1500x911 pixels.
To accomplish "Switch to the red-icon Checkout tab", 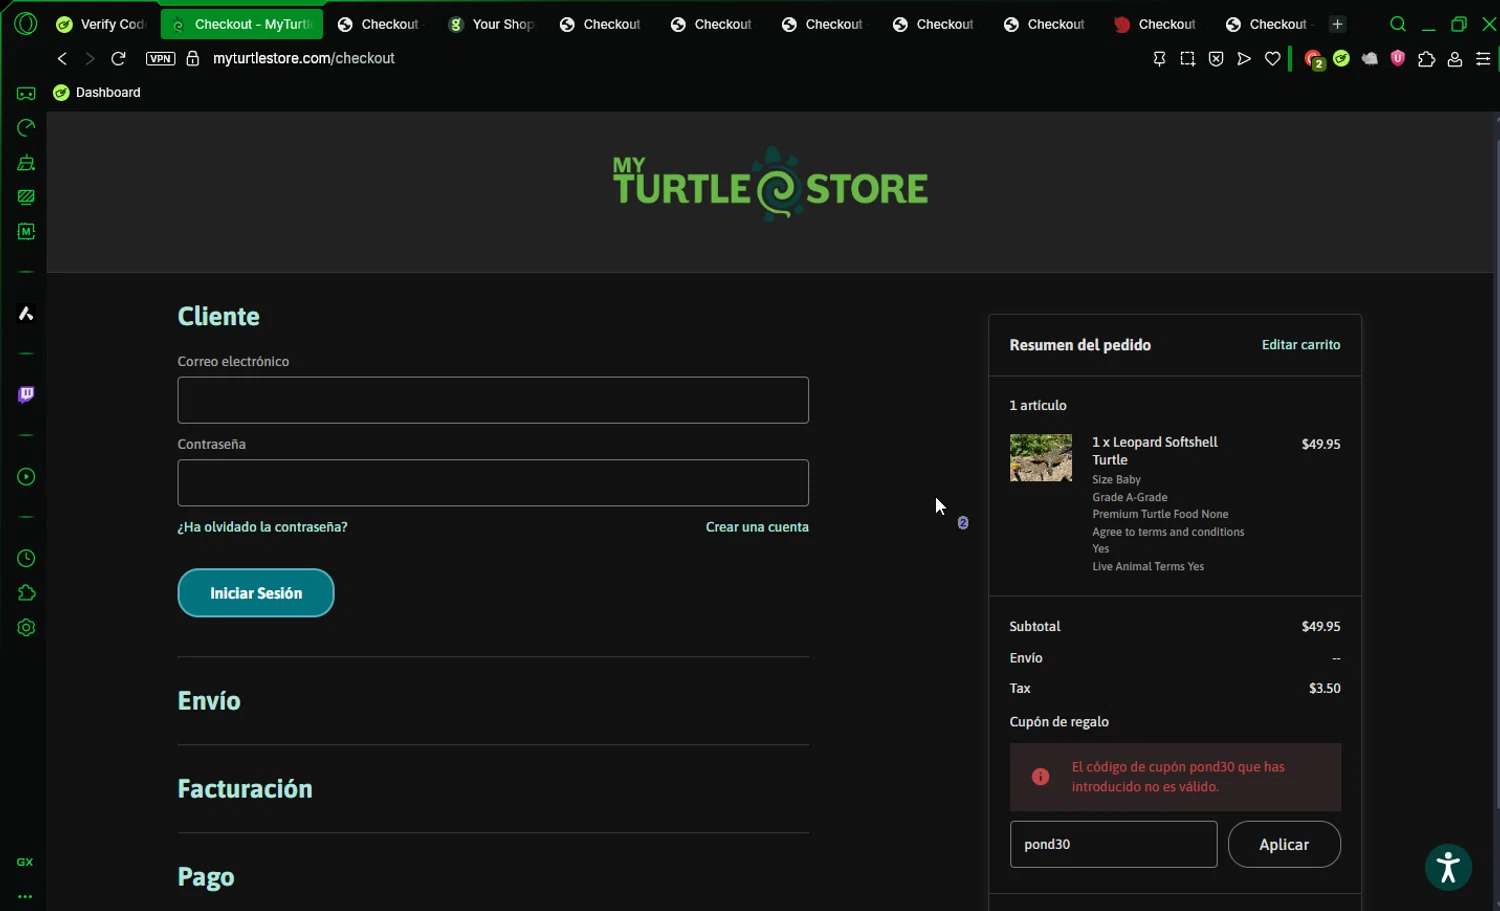I will pyautogui.click(x=1155, y=24).
